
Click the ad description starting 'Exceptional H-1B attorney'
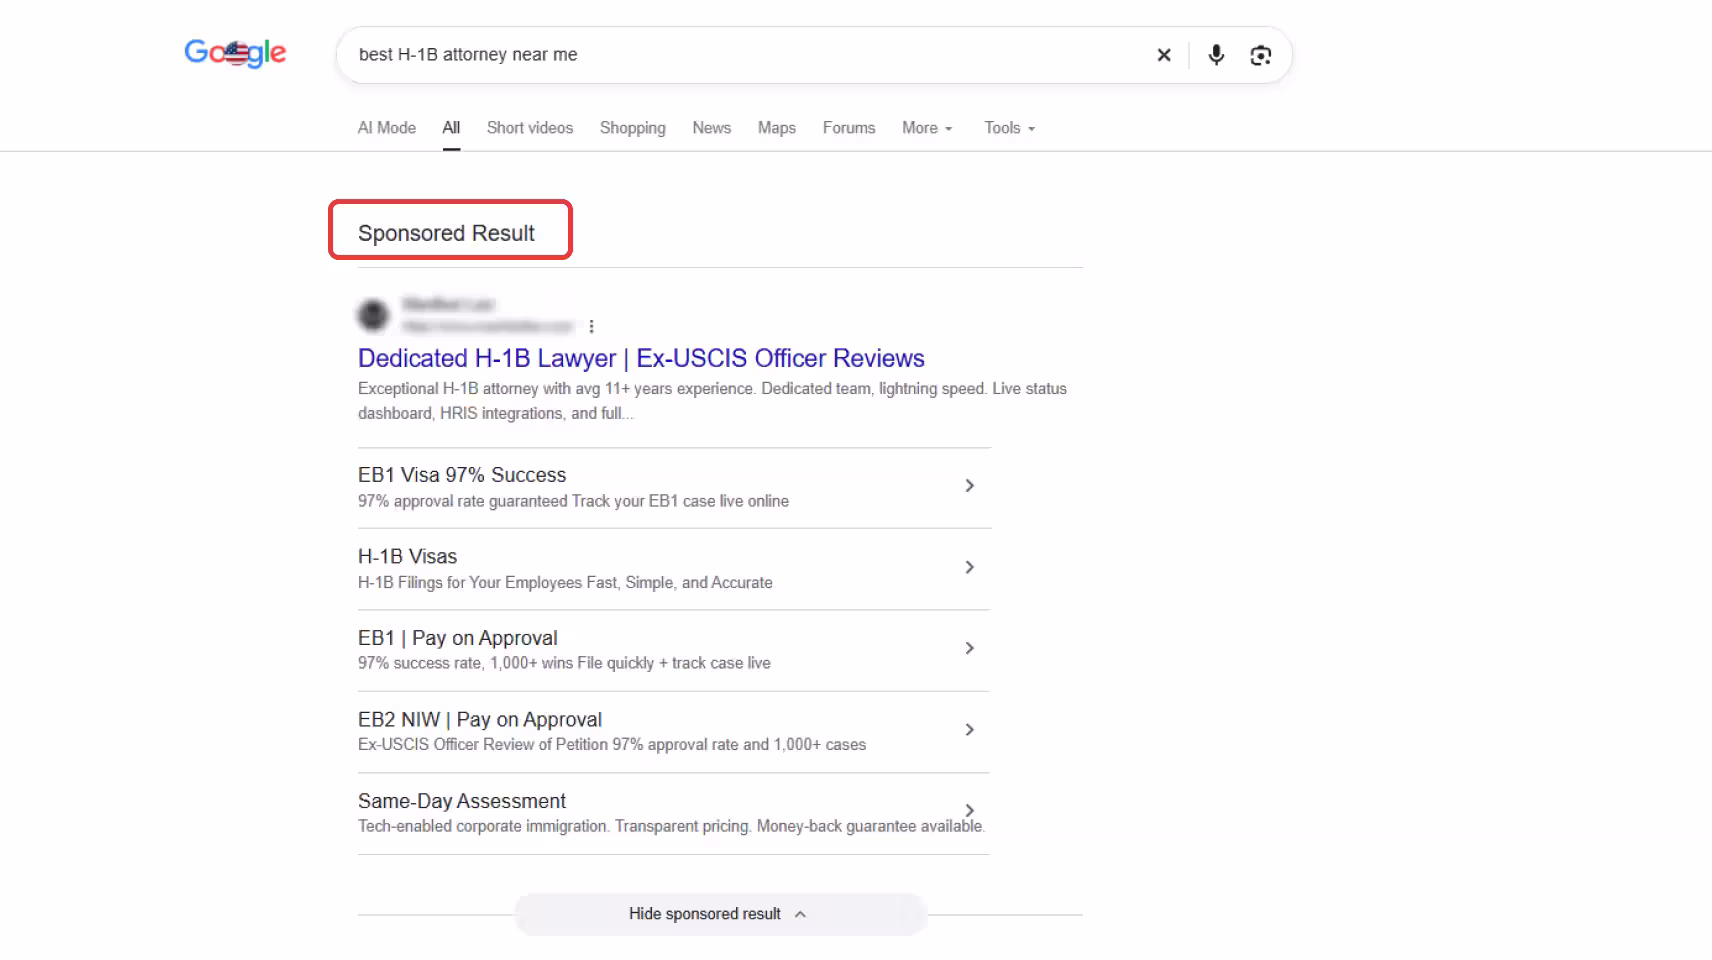[712, 401]
